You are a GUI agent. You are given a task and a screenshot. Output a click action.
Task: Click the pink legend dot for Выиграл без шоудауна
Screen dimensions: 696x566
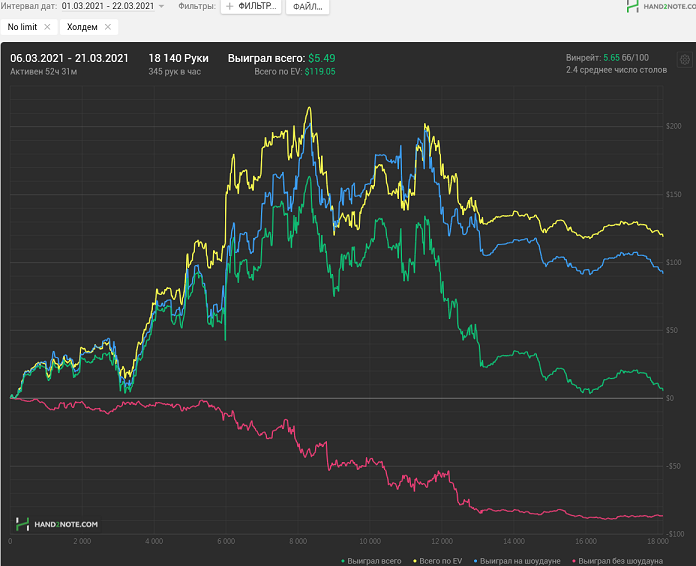(x=574, y=562)
